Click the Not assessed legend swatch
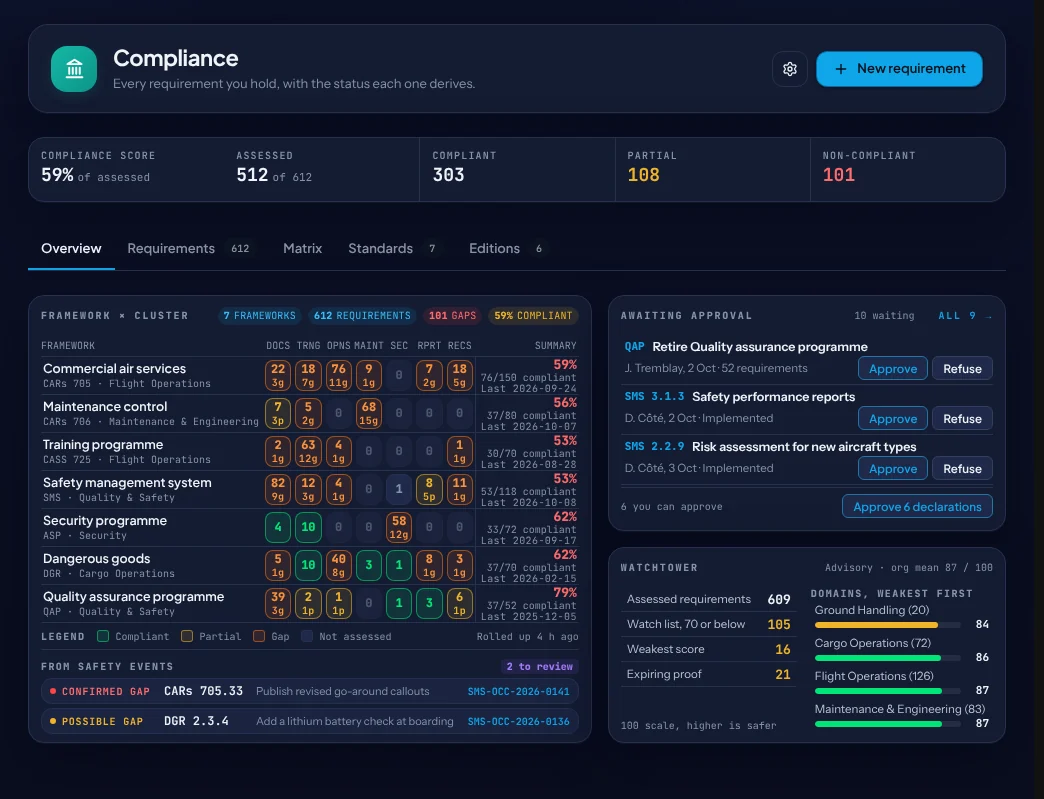The height and width of the screenshot is (799, 1044). coord(307,636)
